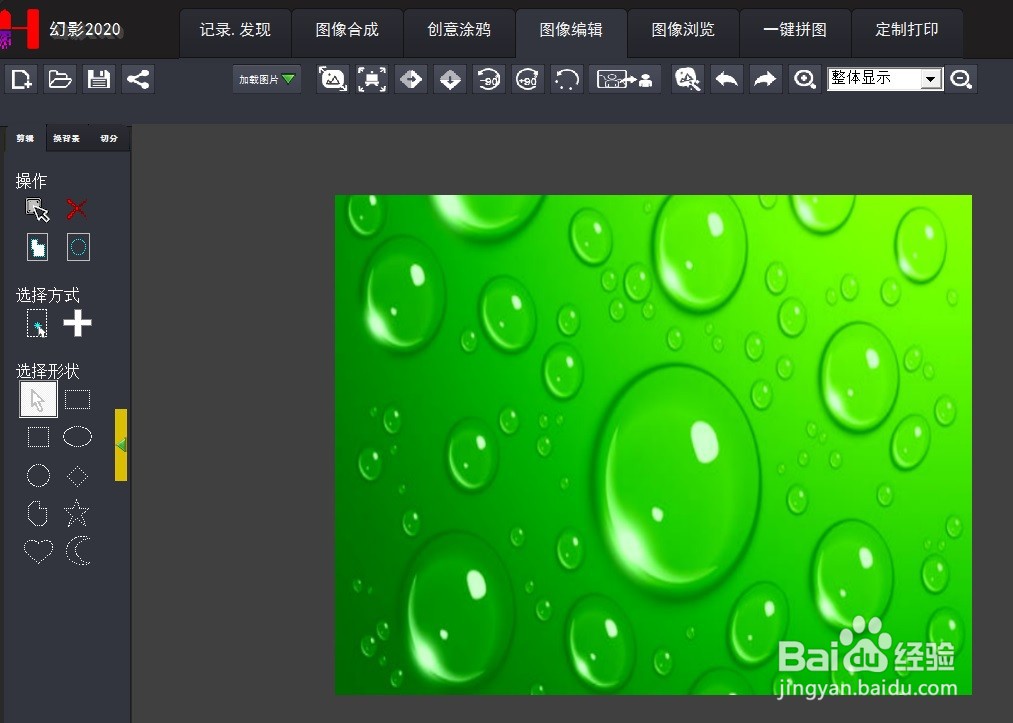Create a new file via the toolbar
The width and height of the screenshot is (1013, 723).
pyautogui.click(x=21, y=79)
